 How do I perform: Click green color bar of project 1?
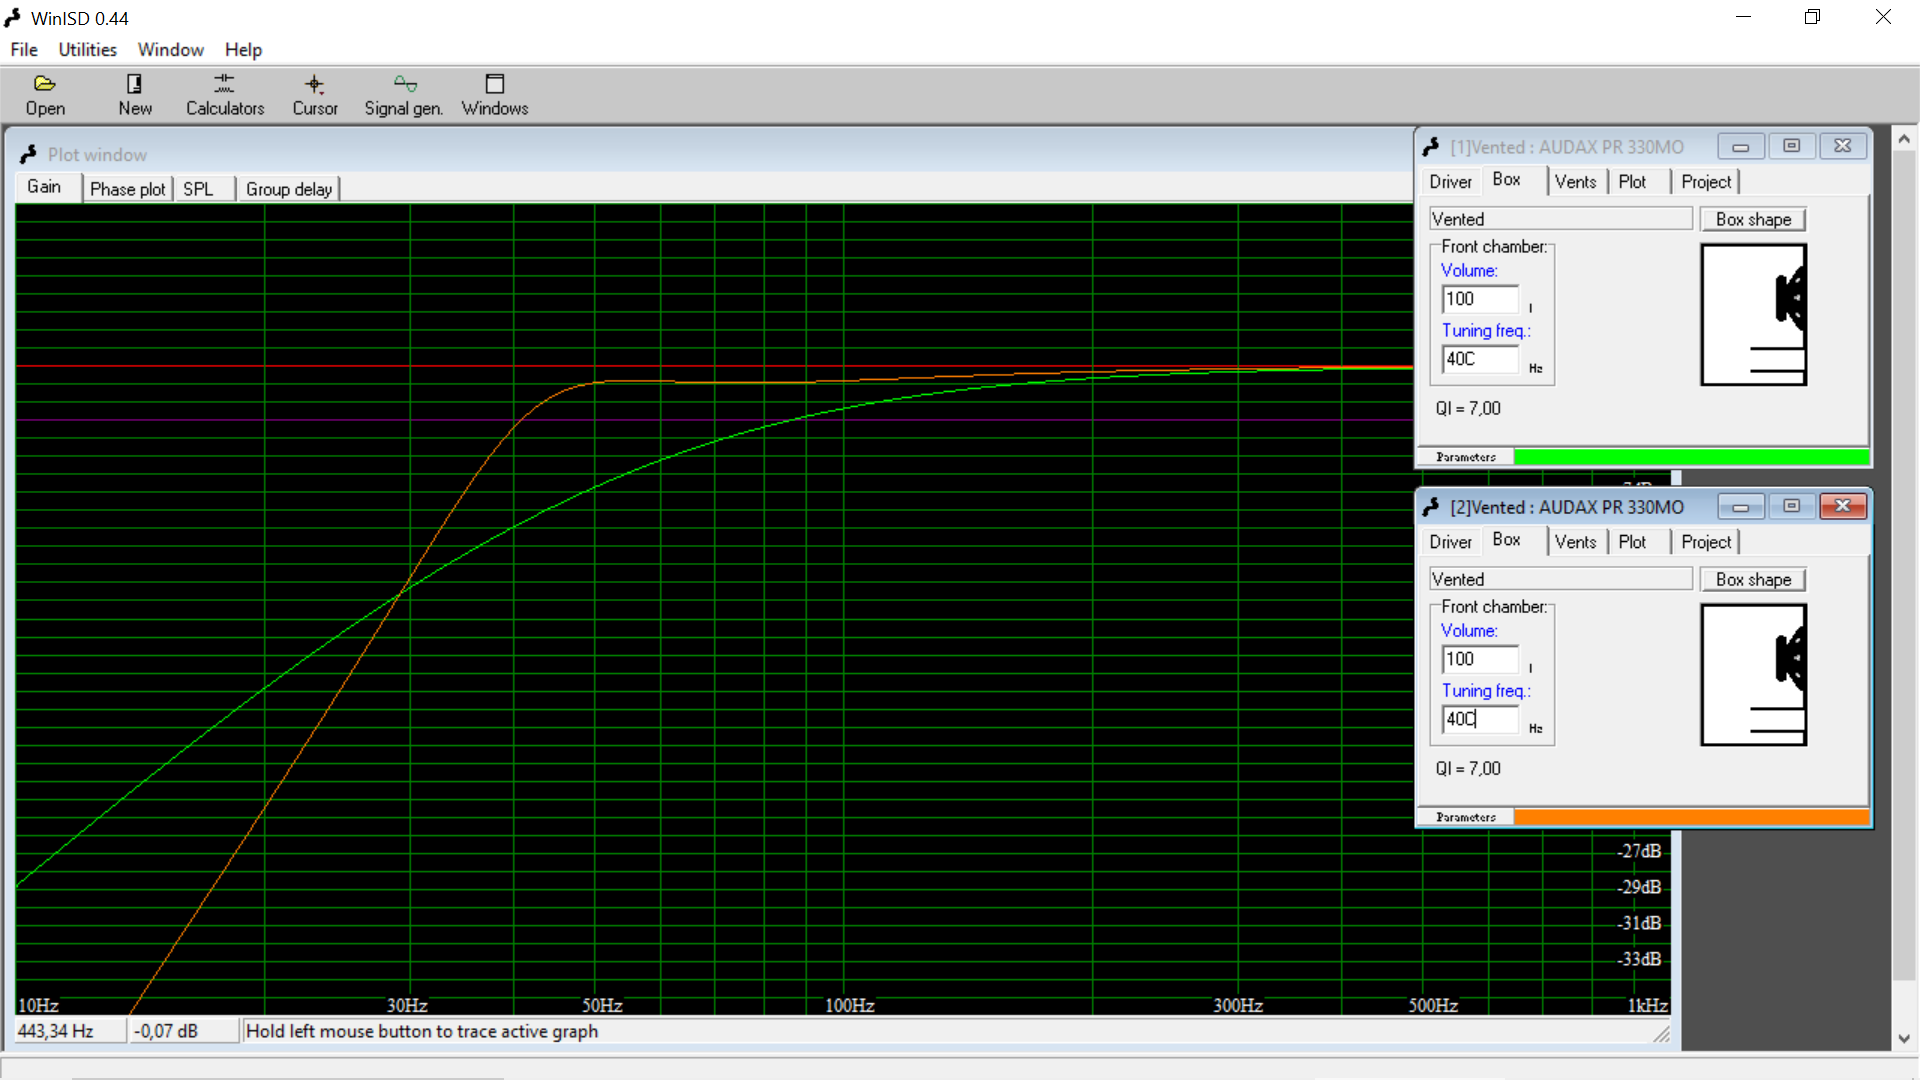(x=1690, y=457)
